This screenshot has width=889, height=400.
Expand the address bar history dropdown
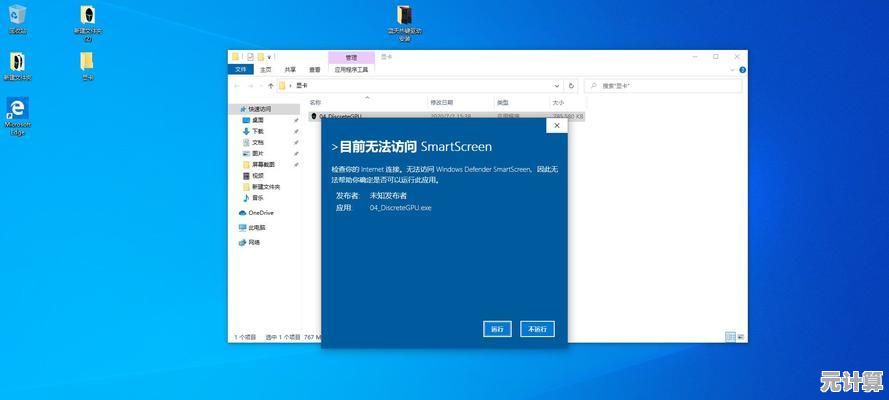click(557, 86)
